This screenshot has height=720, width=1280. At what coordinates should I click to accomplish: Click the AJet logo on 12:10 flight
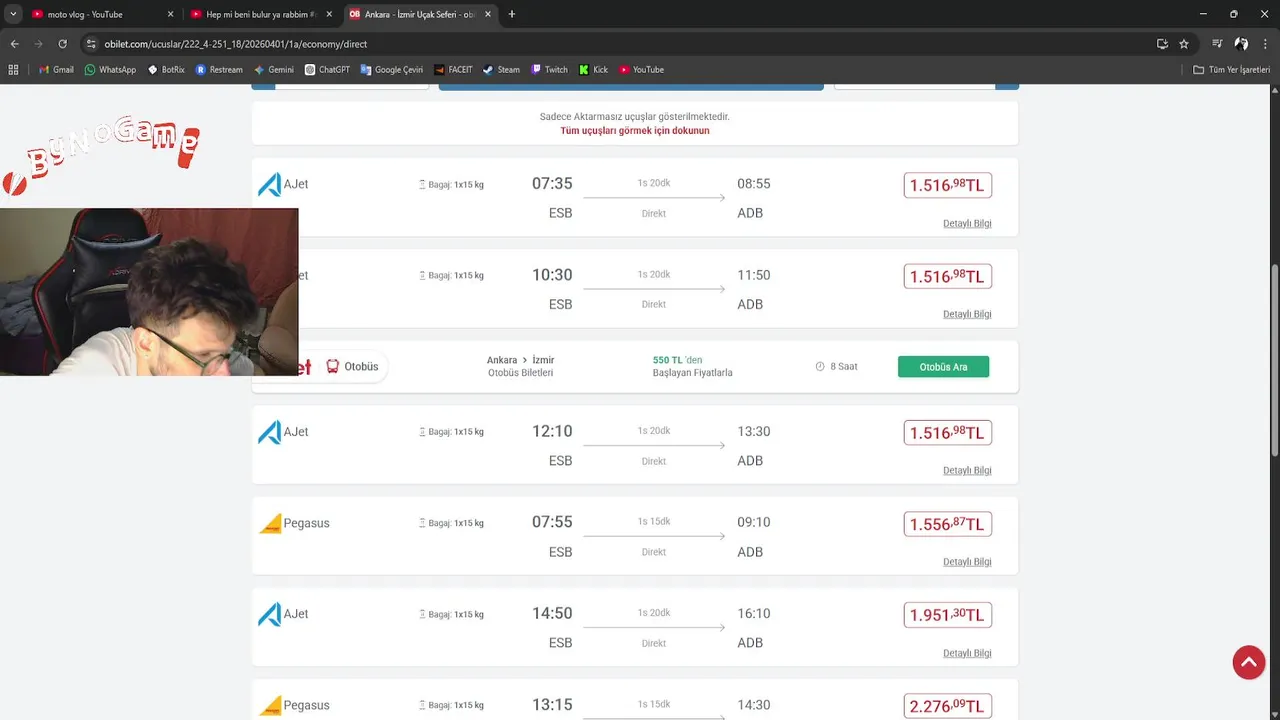click(269, 432)
